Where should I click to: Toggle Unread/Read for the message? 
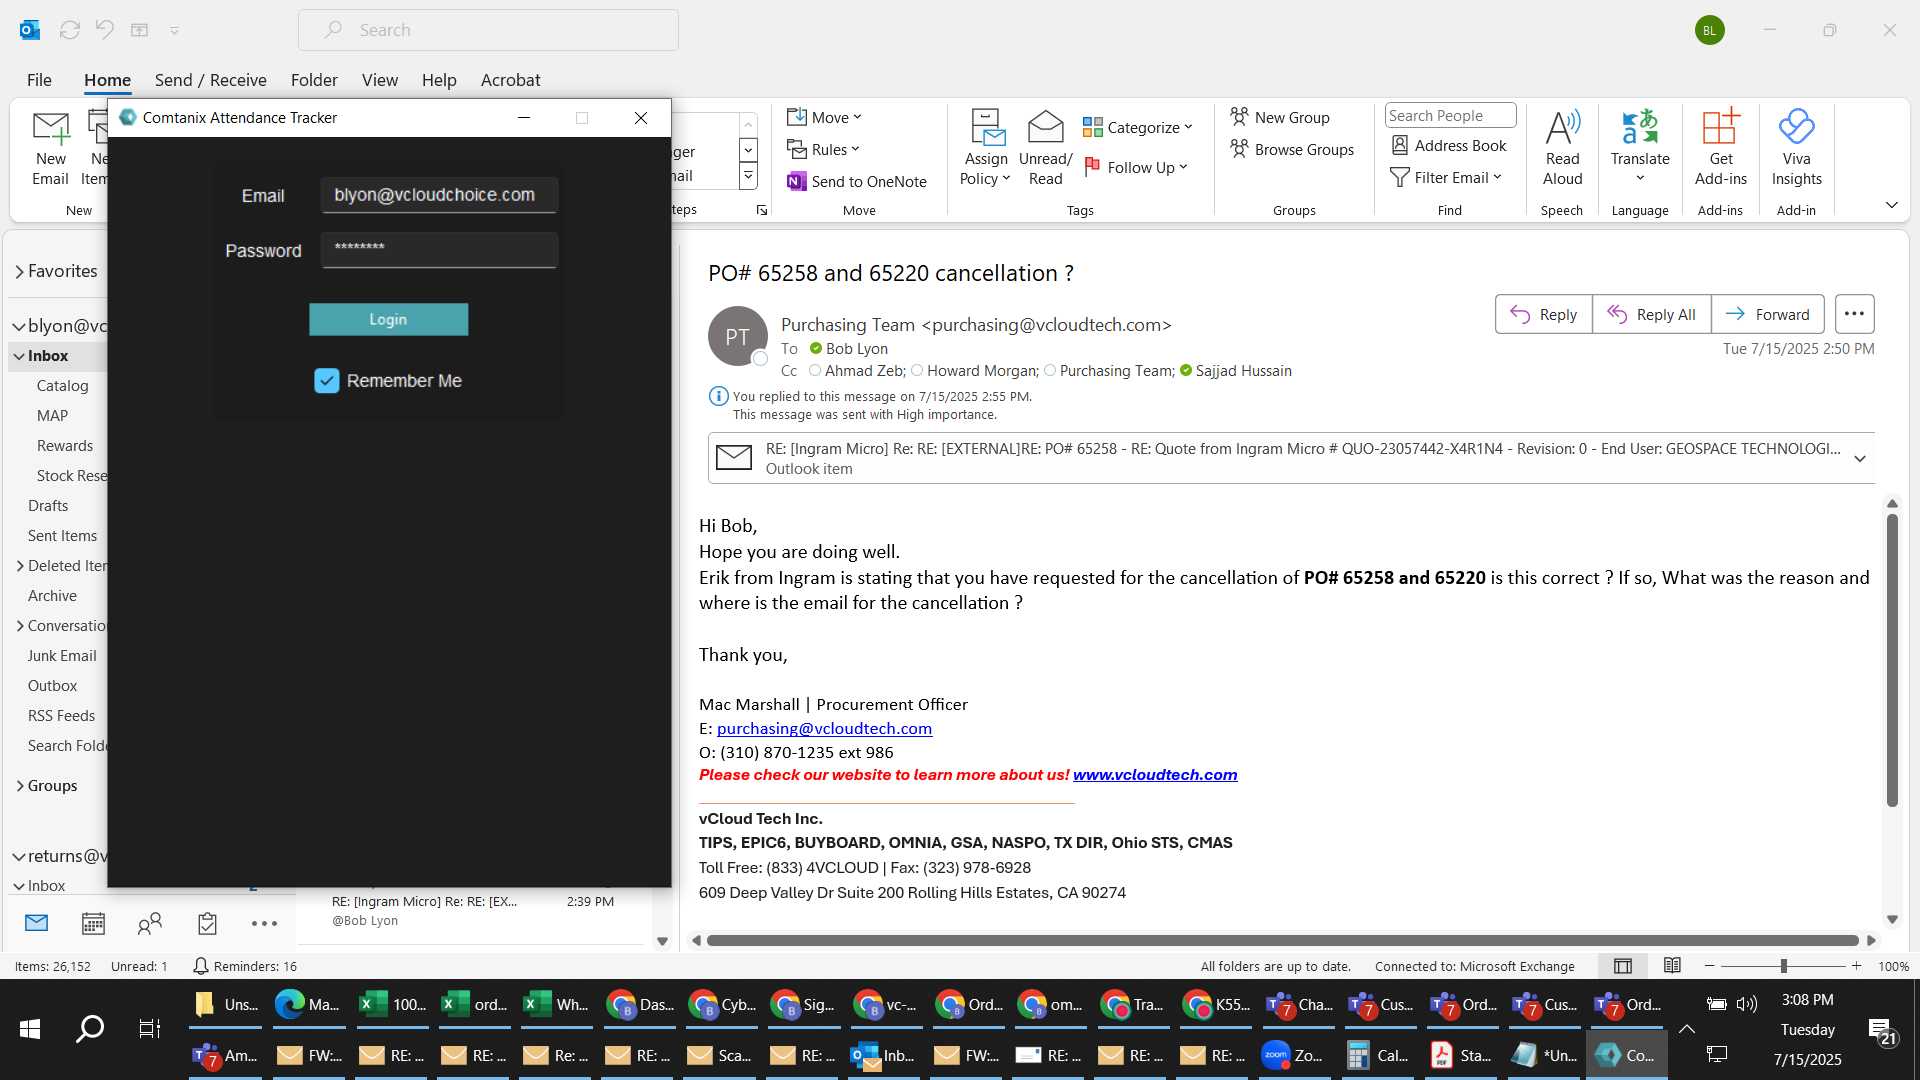(1045, 148)
